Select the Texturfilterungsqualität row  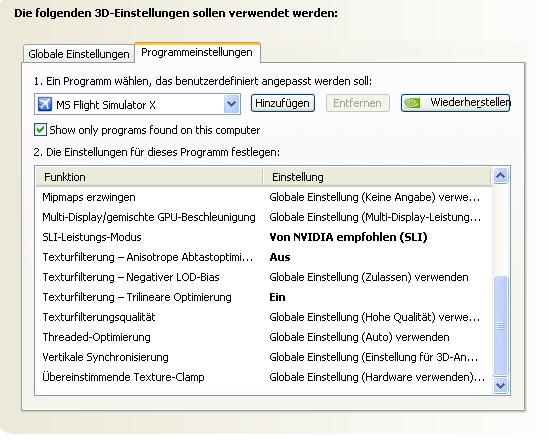[x=263, y=317]
